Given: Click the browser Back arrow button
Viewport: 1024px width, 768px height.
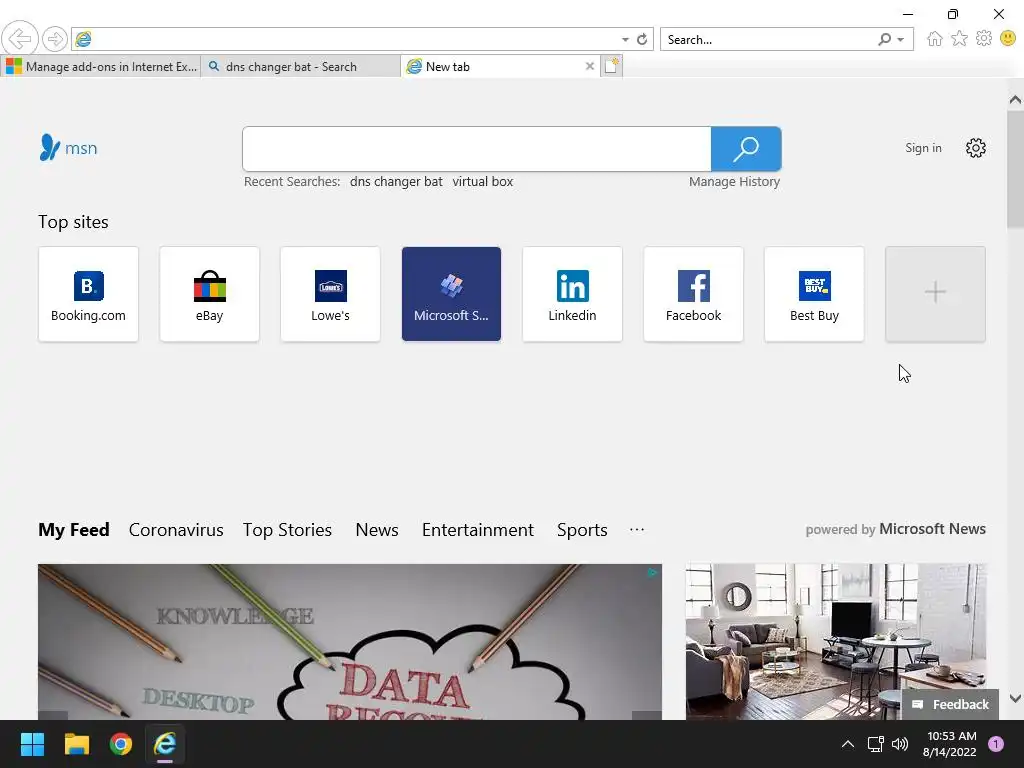Looking at the screenshot, I should 20,39.
